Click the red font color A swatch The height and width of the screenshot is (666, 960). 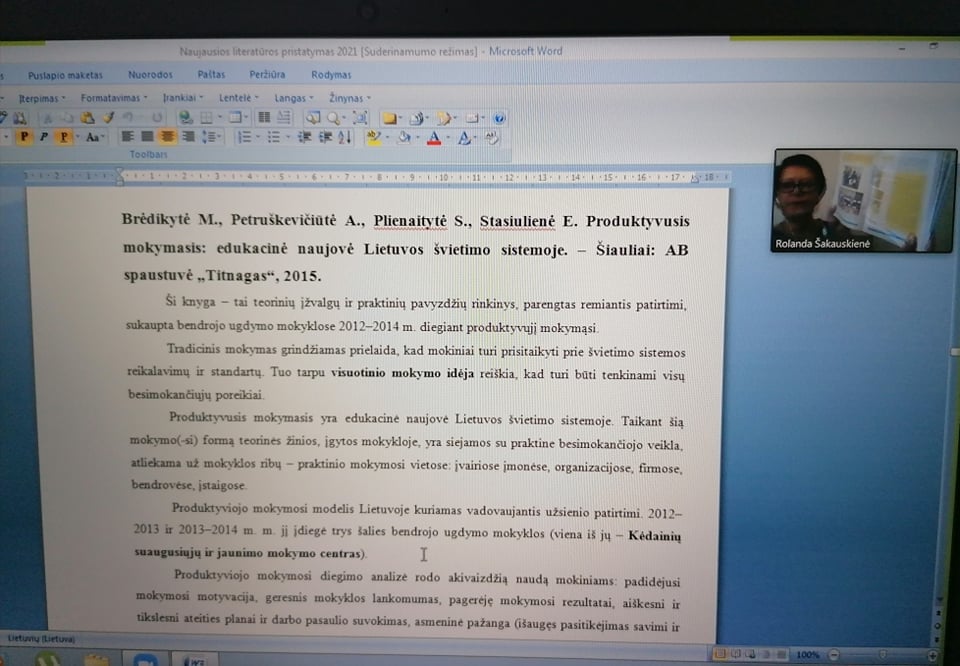tap(434, 138)
